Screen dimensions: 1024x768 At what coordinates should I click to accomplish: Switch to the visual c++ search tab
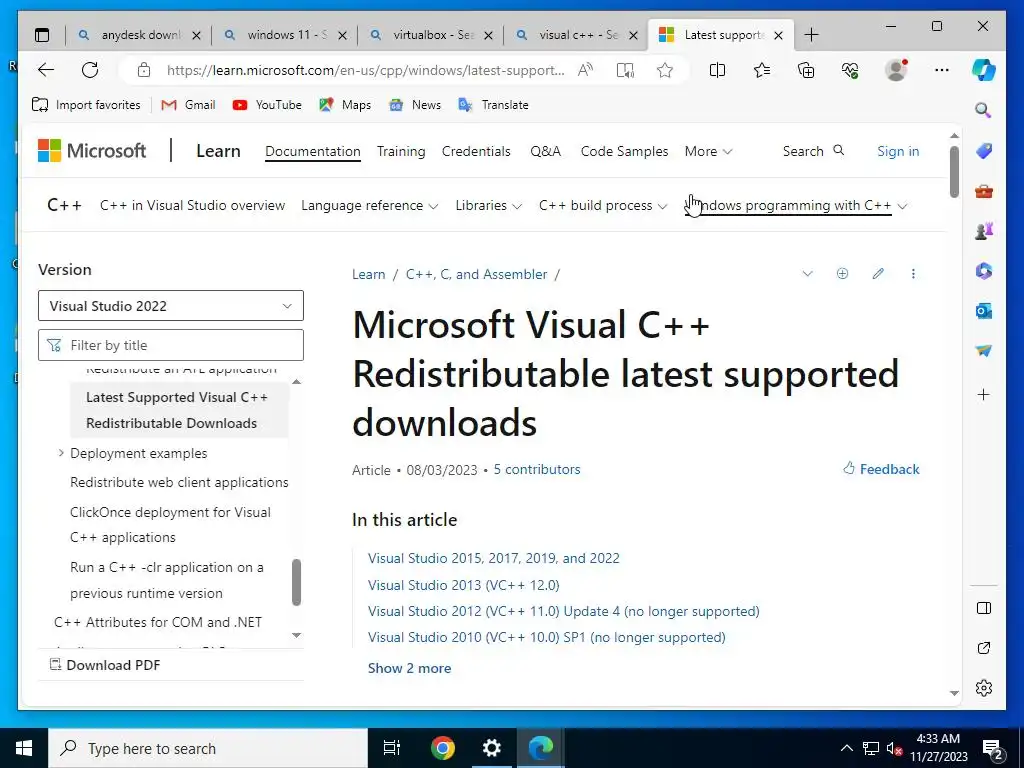click(576, 35)
